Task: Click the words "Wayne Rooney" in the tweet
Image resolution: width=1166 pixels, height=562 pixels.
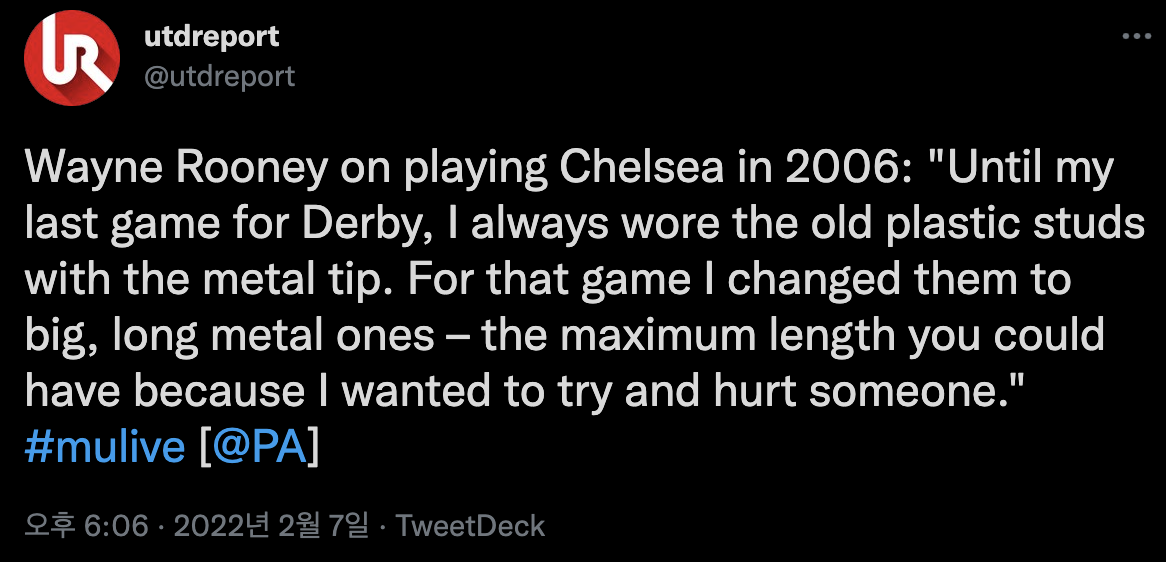Action: (x=152, y=169)
